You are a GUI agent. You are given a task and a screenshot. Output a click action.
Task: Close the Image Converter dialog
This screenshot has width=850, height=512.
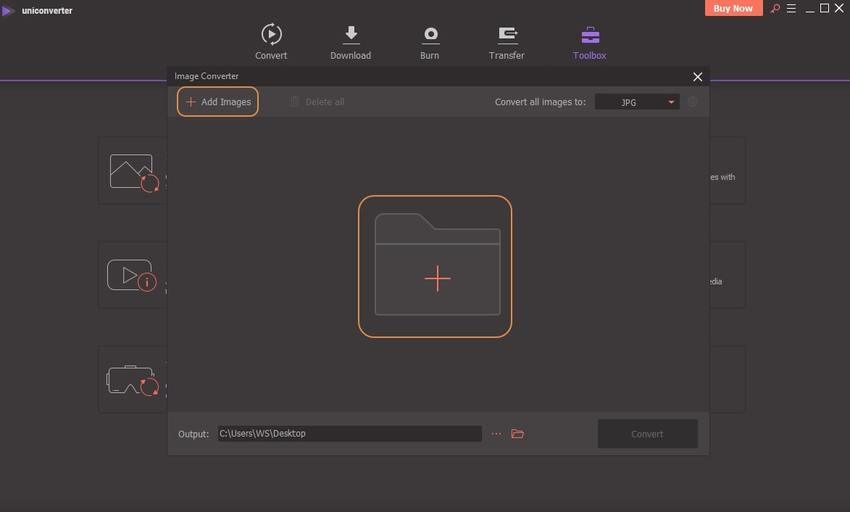697,76
